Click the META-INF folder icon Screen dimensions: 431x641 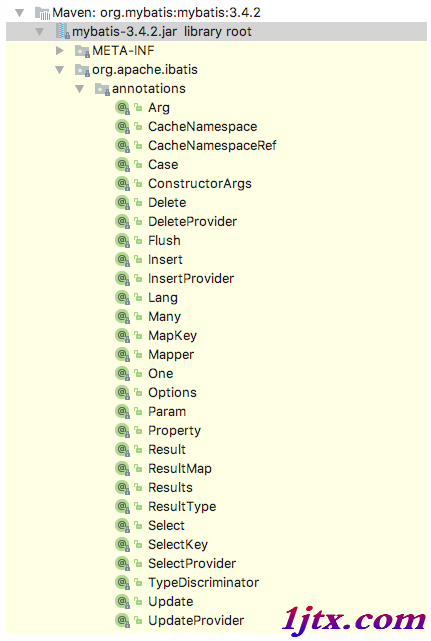pyautogui.click(x=82, y=51)
